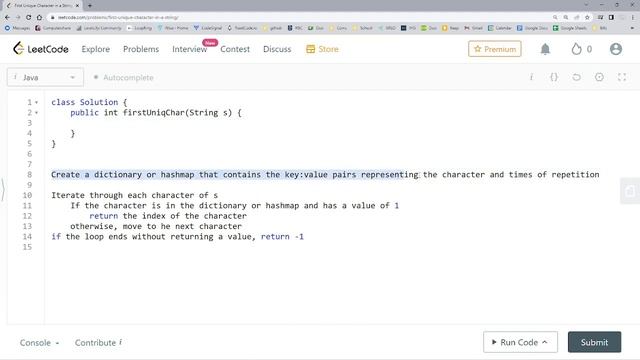
Task: Collapse code fold arrow on line 1
Action: click(x=36, y=102)
